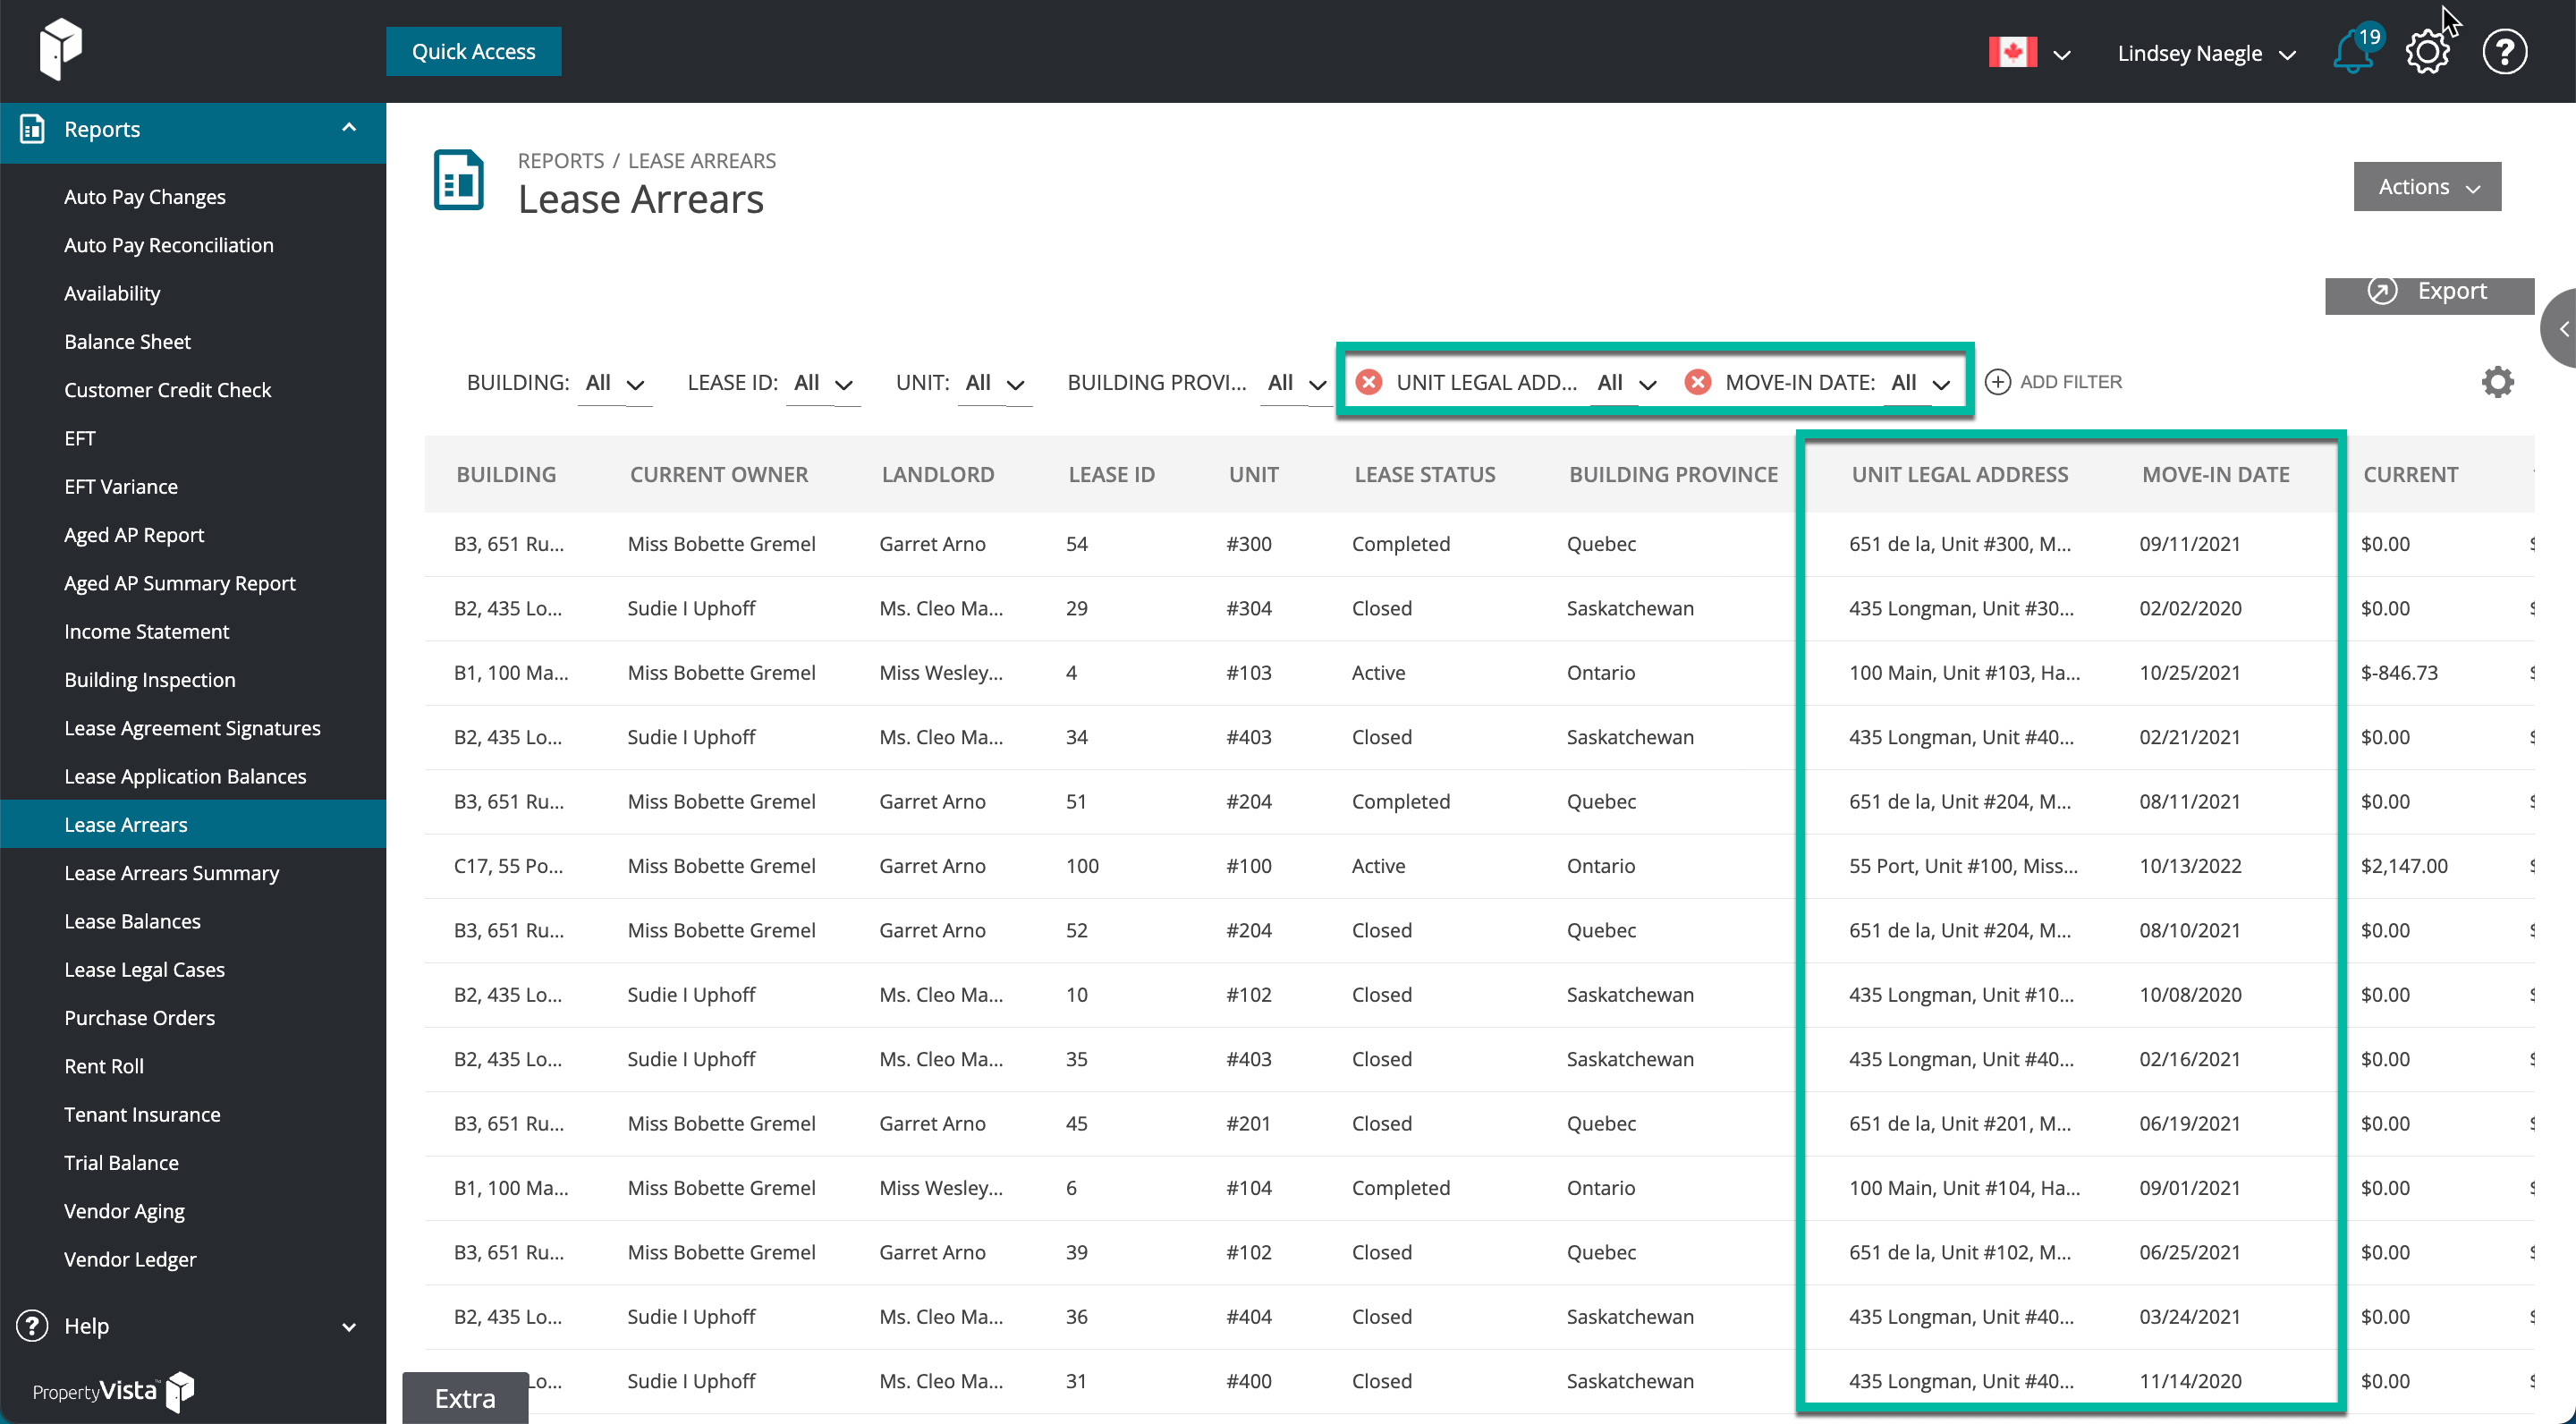Viewport: 2576px width, 1424px height.
Task: Click the Lease Arrears report page icon
Action: pos(459,180)
